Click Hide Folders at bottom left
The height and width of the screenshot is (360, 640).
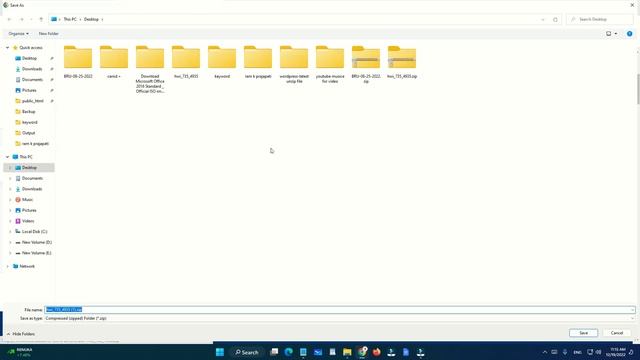tap(20, 334)
